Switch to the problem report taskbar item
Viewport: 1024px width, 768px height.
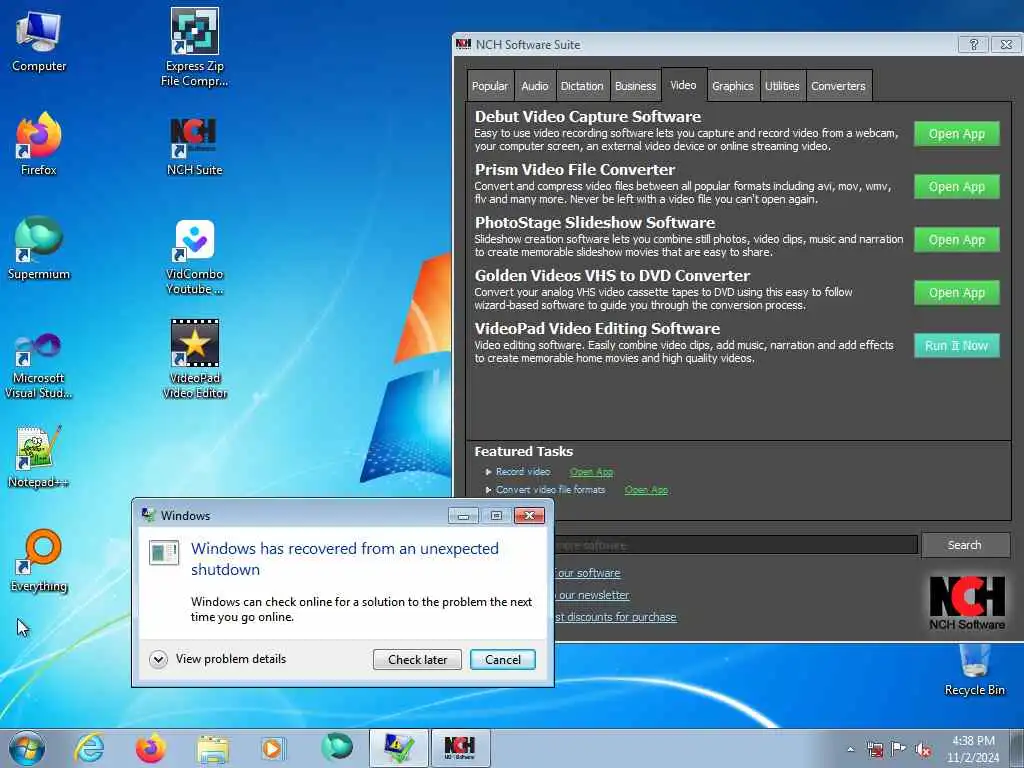point(398,748)
